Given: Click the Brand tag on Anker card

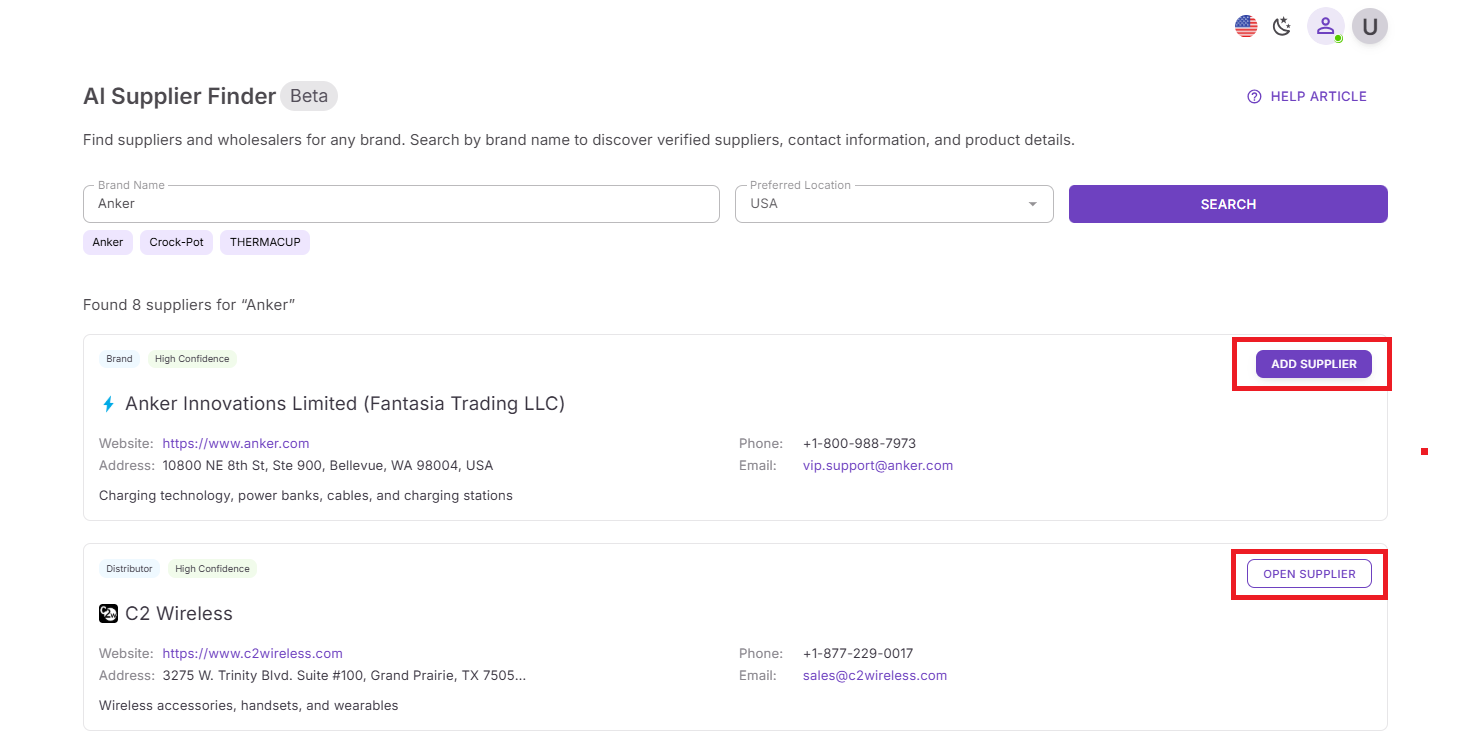Looking at the screenshot, I should (x=119, y=359).
